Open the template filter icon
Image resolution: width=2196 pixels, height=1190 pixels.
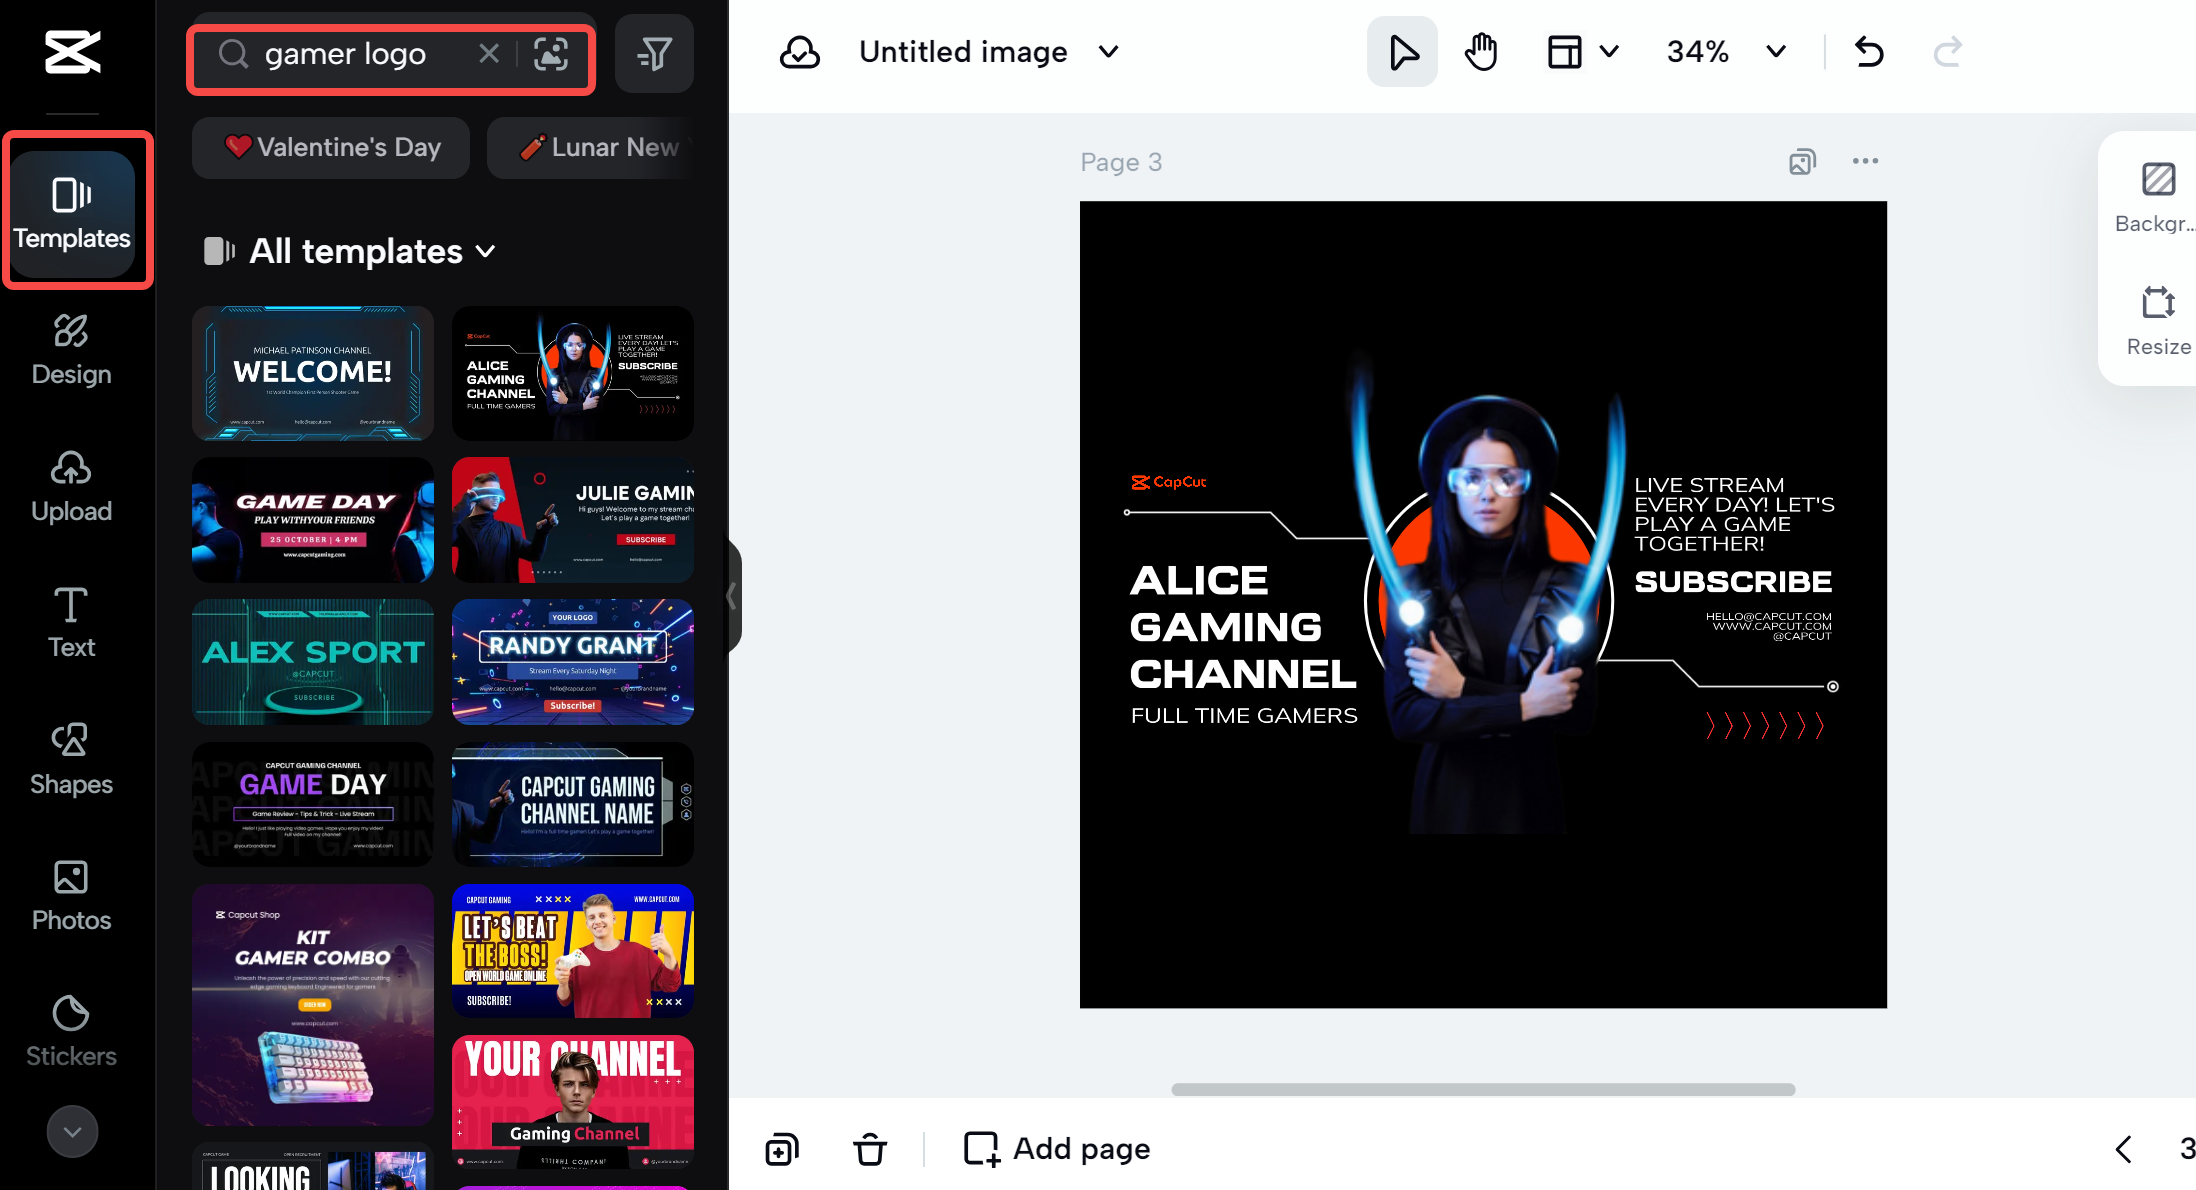coord(654,54)
